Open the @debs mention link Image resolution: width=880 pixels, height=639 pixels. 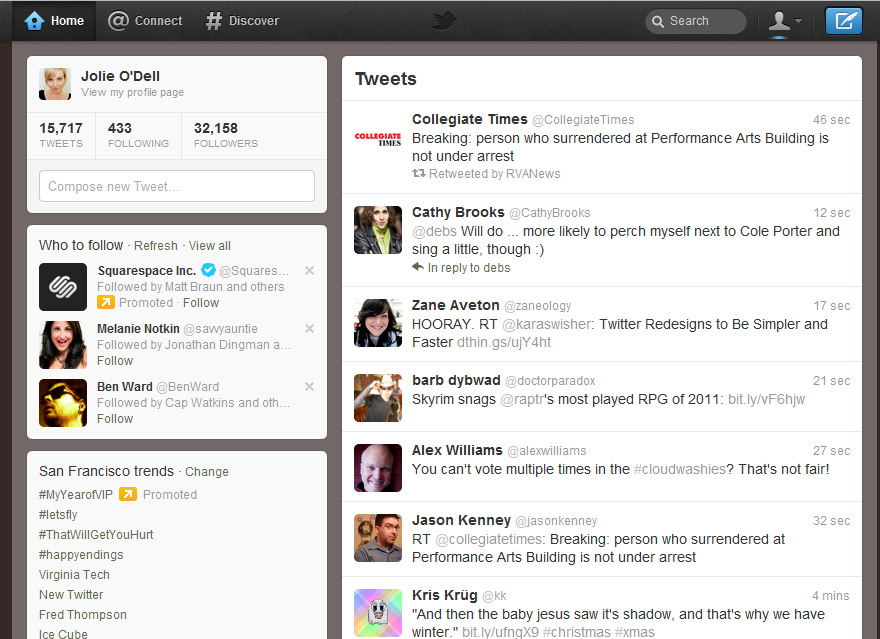pos(434,231)
